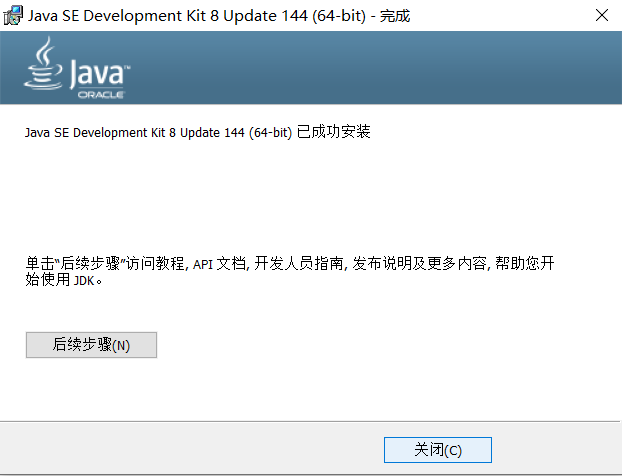Click the Java Oracle logo in the banner
The height and width of the screenshot is (476, 622).
pyautogui.click(x=77, y=68)
